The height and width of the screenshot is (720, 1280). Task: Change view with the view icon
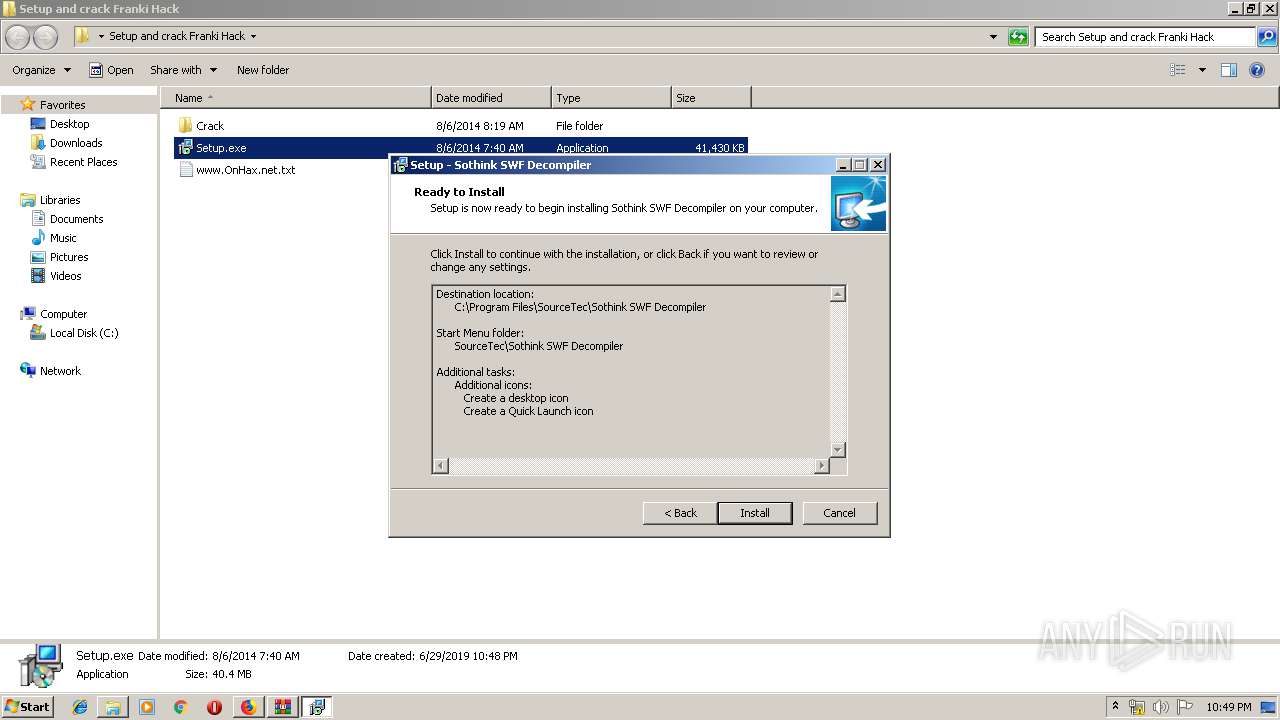point(1178,70)
